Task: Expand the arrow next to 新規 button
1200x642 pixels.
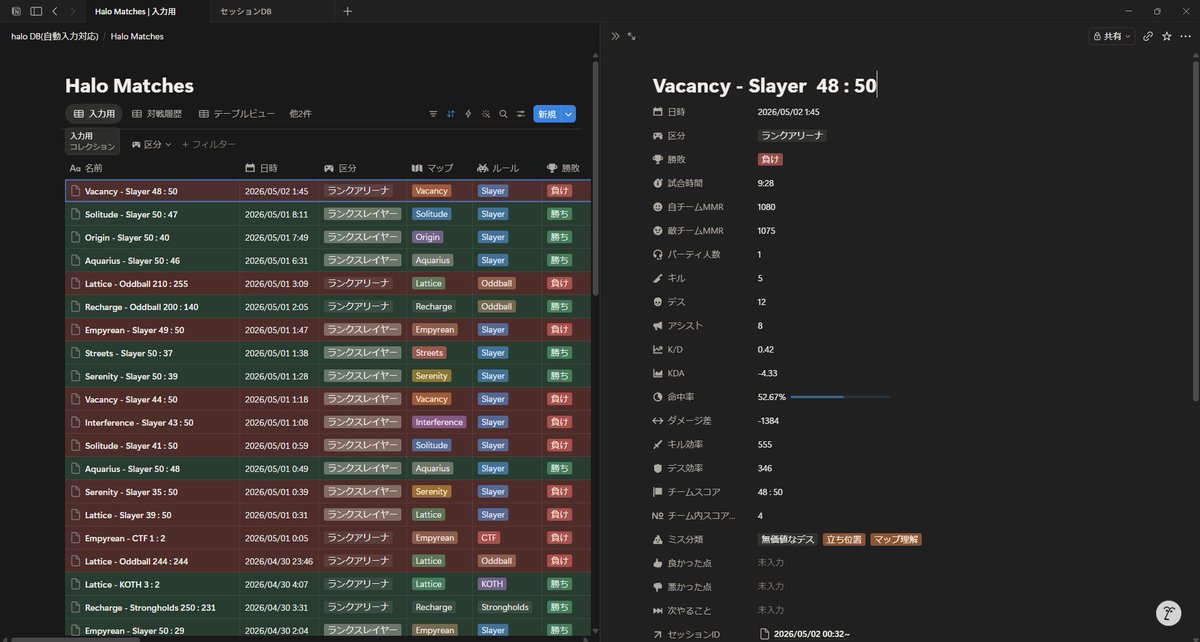Action: point(568,114)
